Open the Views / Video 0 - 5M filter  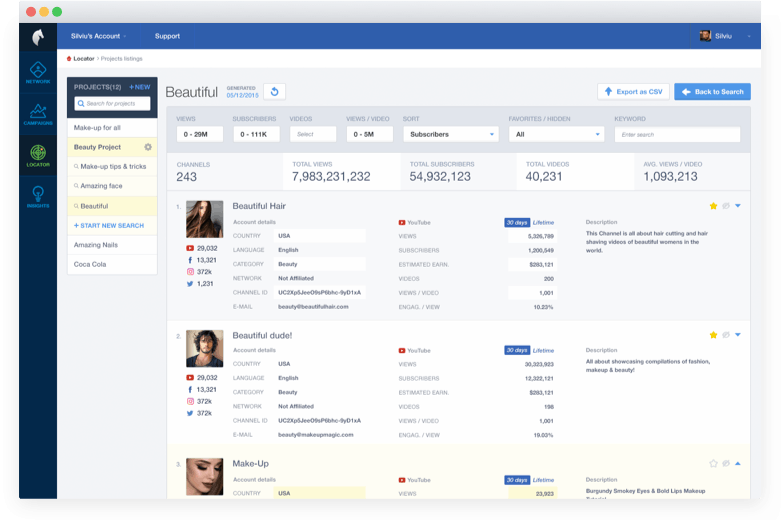point(370,134)
